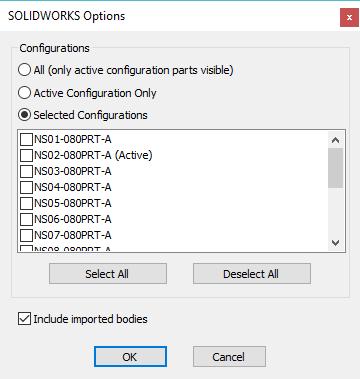Confirm the dialog with OK
Screen dimensions: 360x379
tap(130, 357)
